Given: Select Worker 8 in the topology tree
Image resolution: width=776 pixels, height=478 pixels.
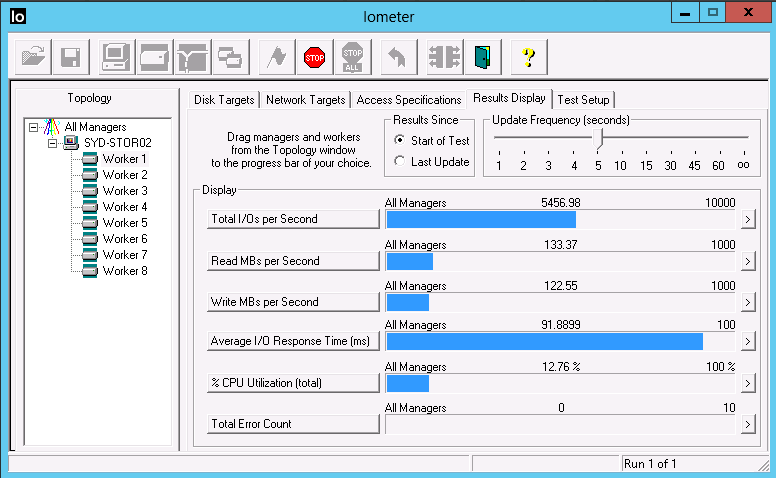Looking at the screenshot, I should tap(125, 271).
